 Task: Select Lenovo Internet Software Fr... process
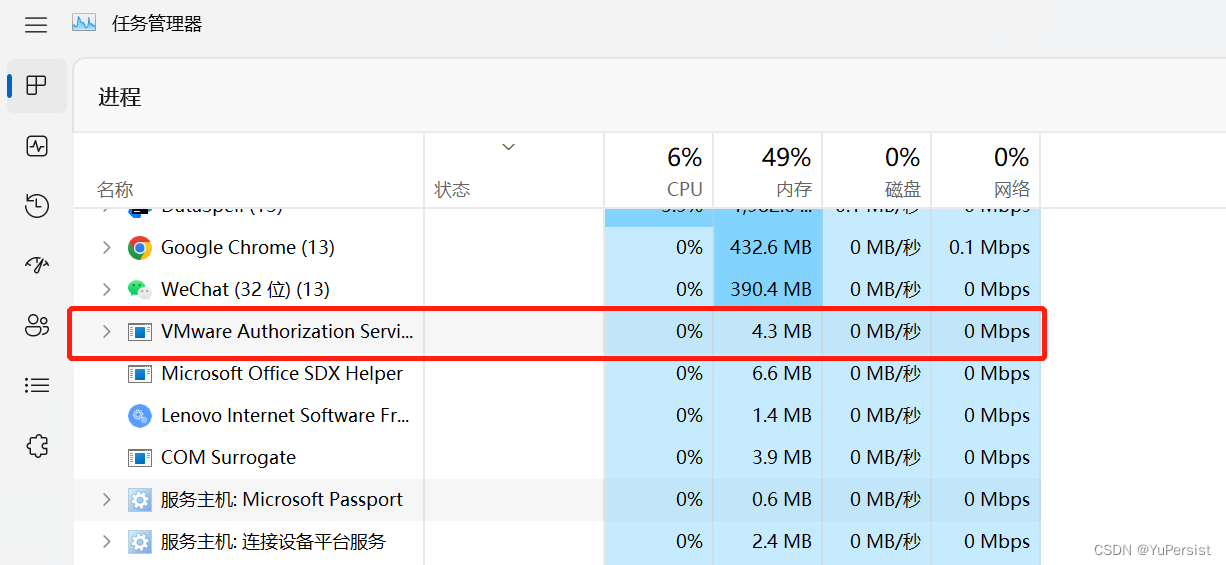tap(286, 416)
